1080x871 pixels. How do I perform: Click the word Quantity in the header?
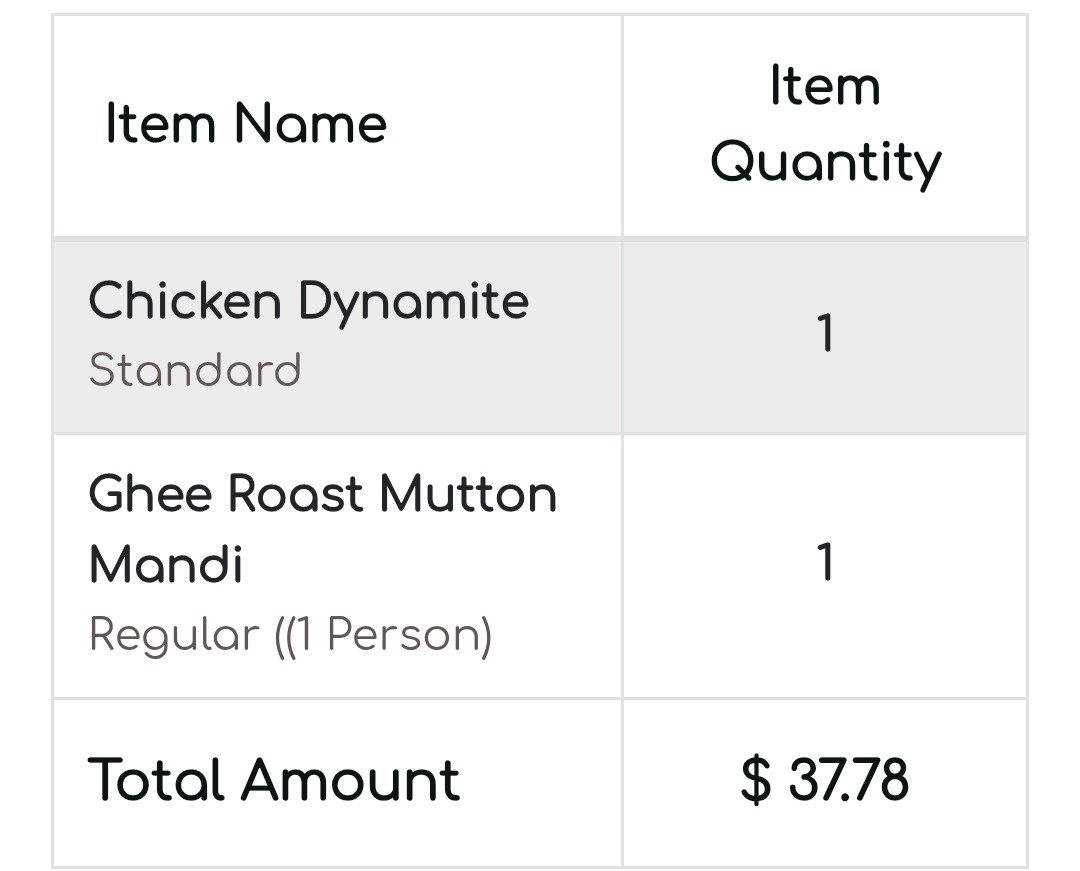[825, 163]
